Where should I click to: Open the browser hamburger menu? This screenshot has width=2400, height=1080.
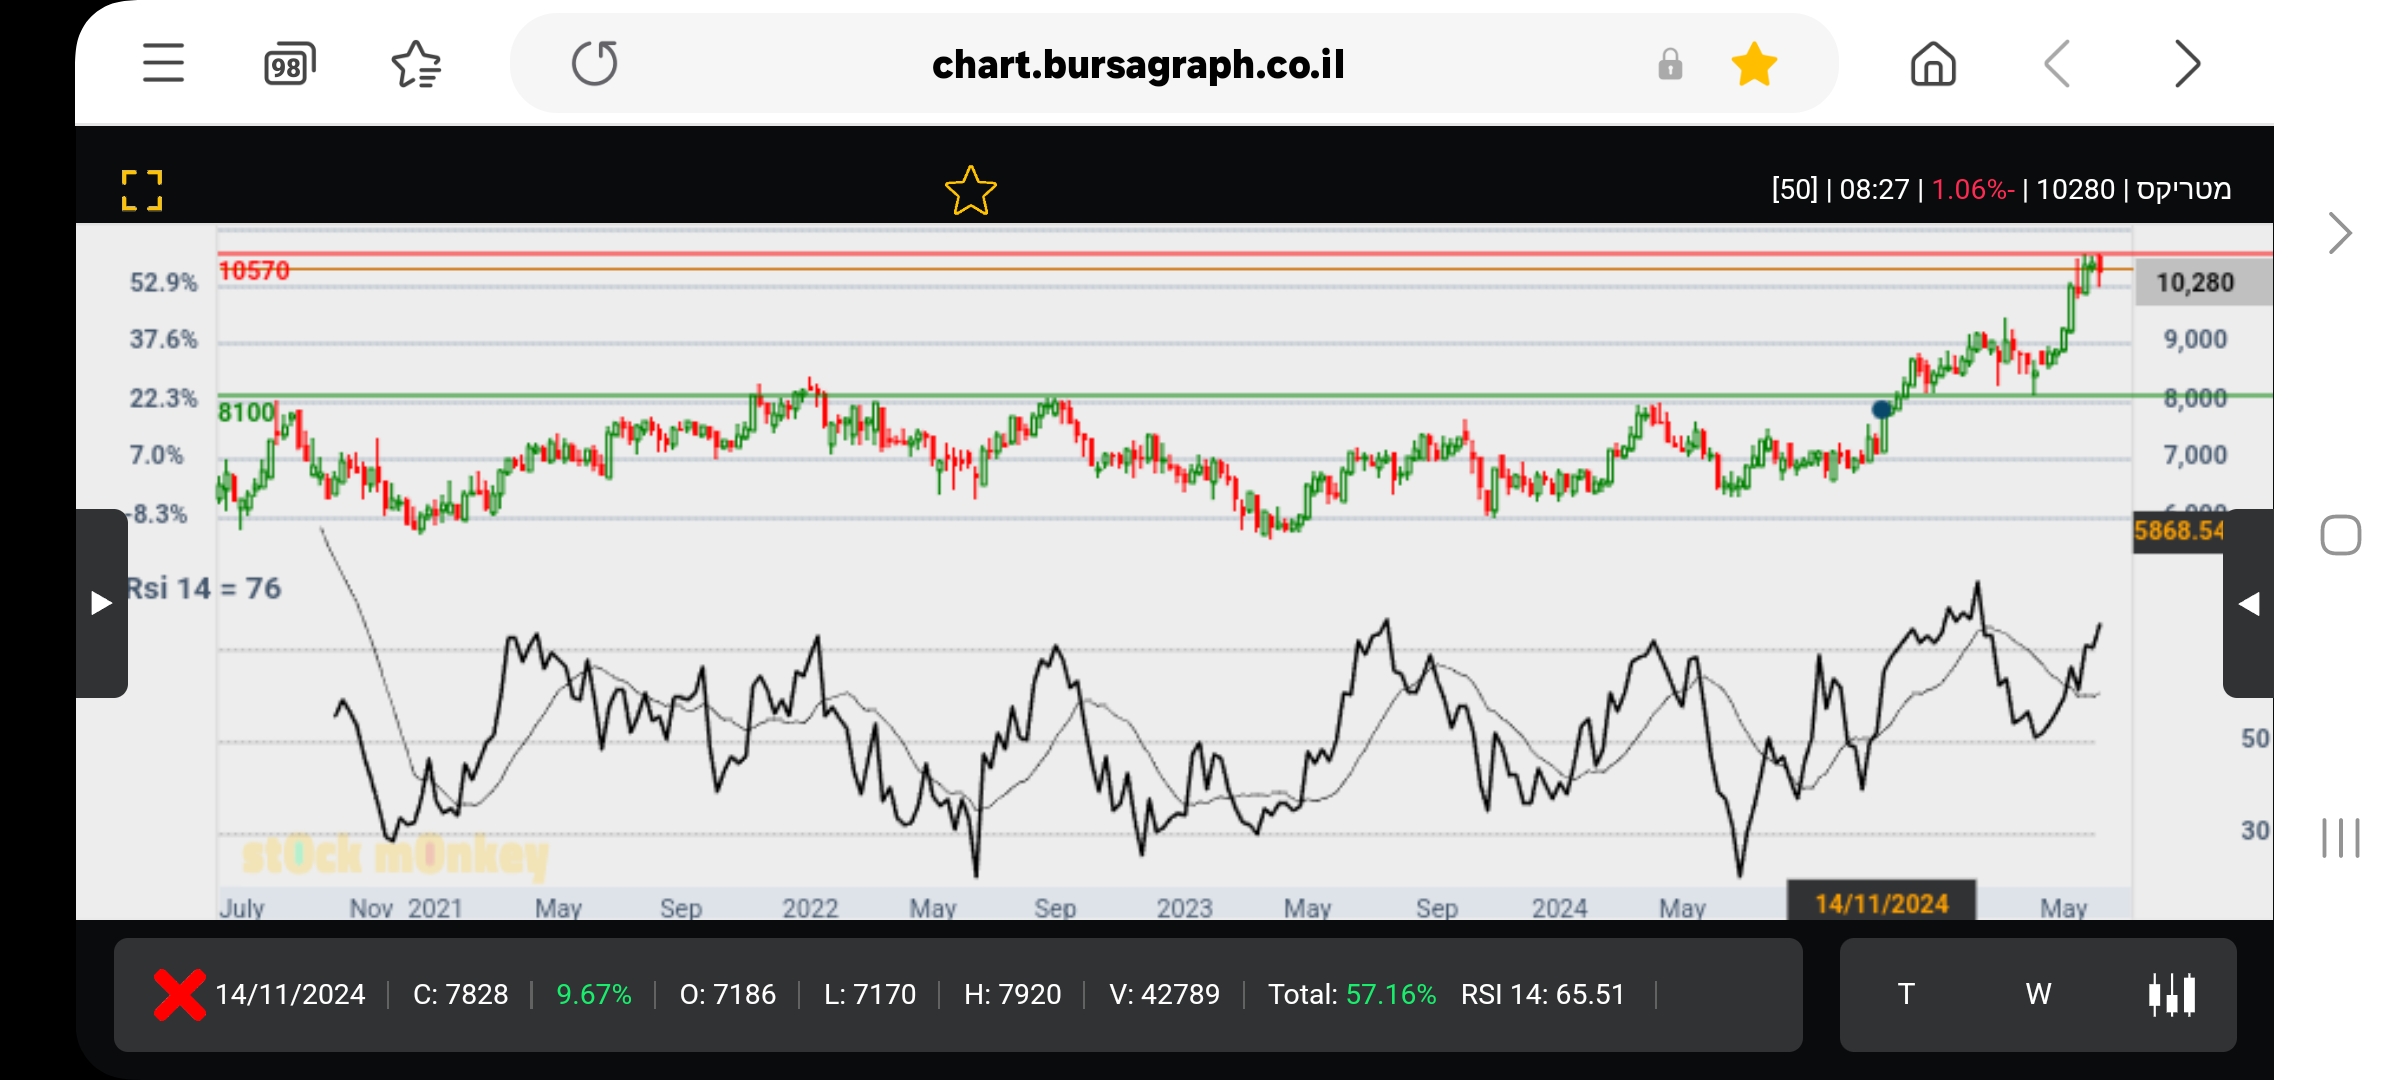coord(163,64)
